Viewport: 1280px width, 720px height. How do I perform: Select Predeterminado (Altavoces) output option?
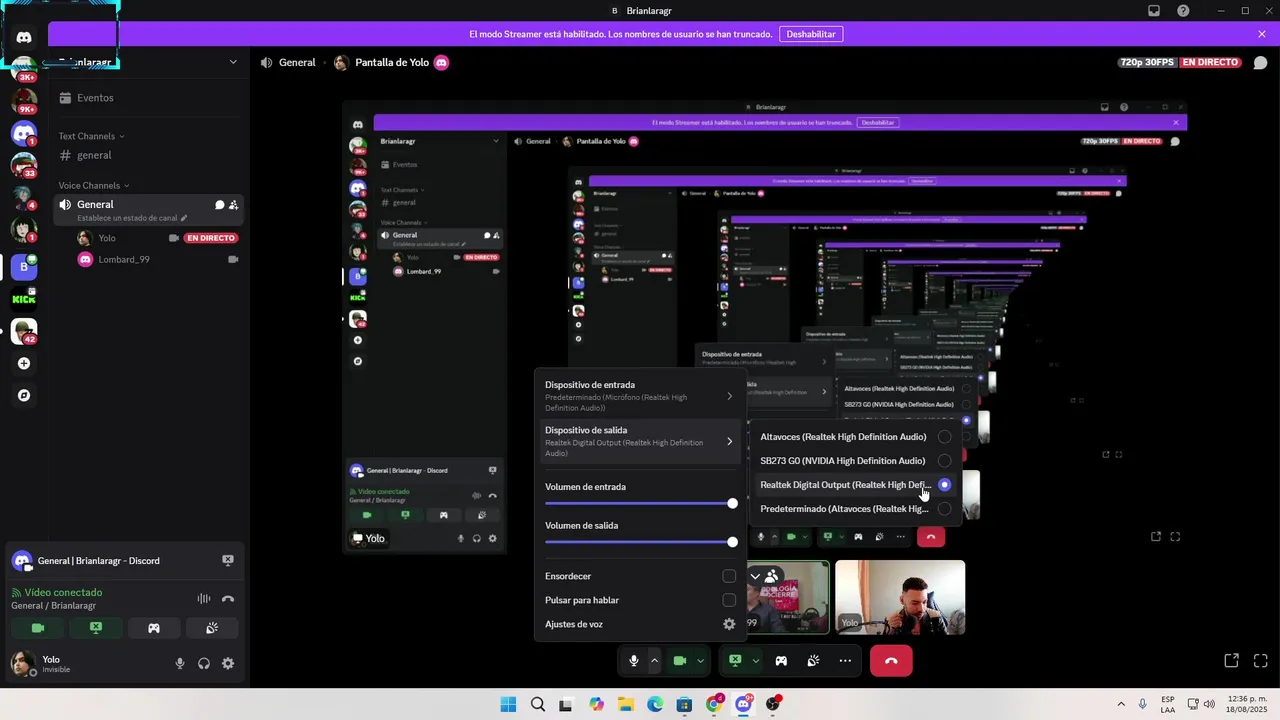pos(856,509)
